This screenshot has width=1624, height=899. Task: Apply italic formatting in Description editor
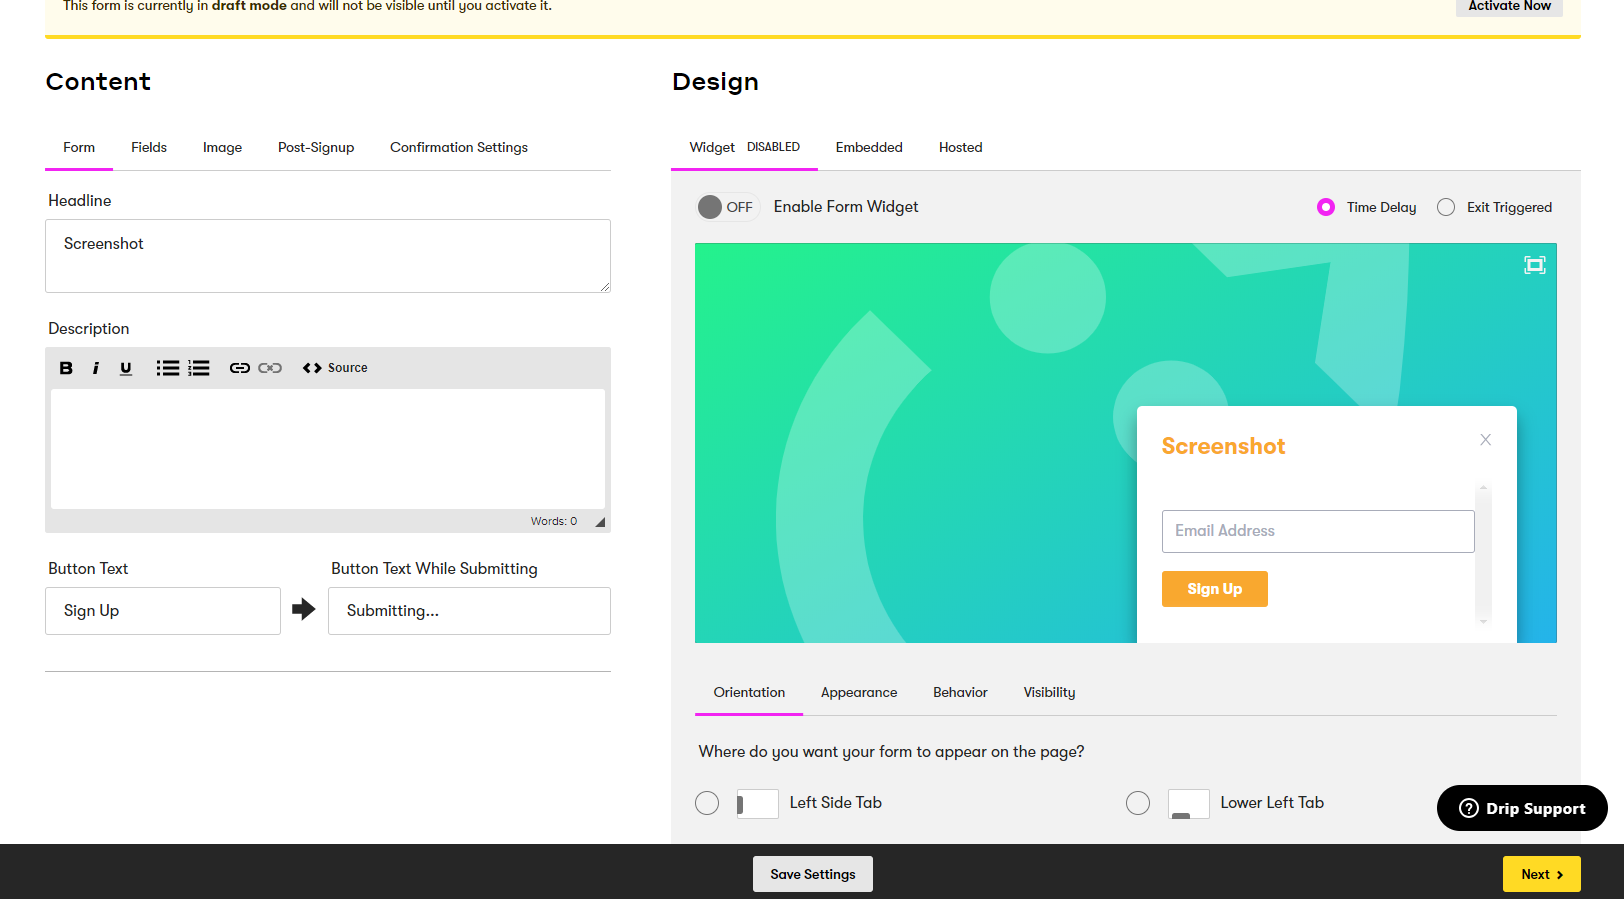(96, 368)
